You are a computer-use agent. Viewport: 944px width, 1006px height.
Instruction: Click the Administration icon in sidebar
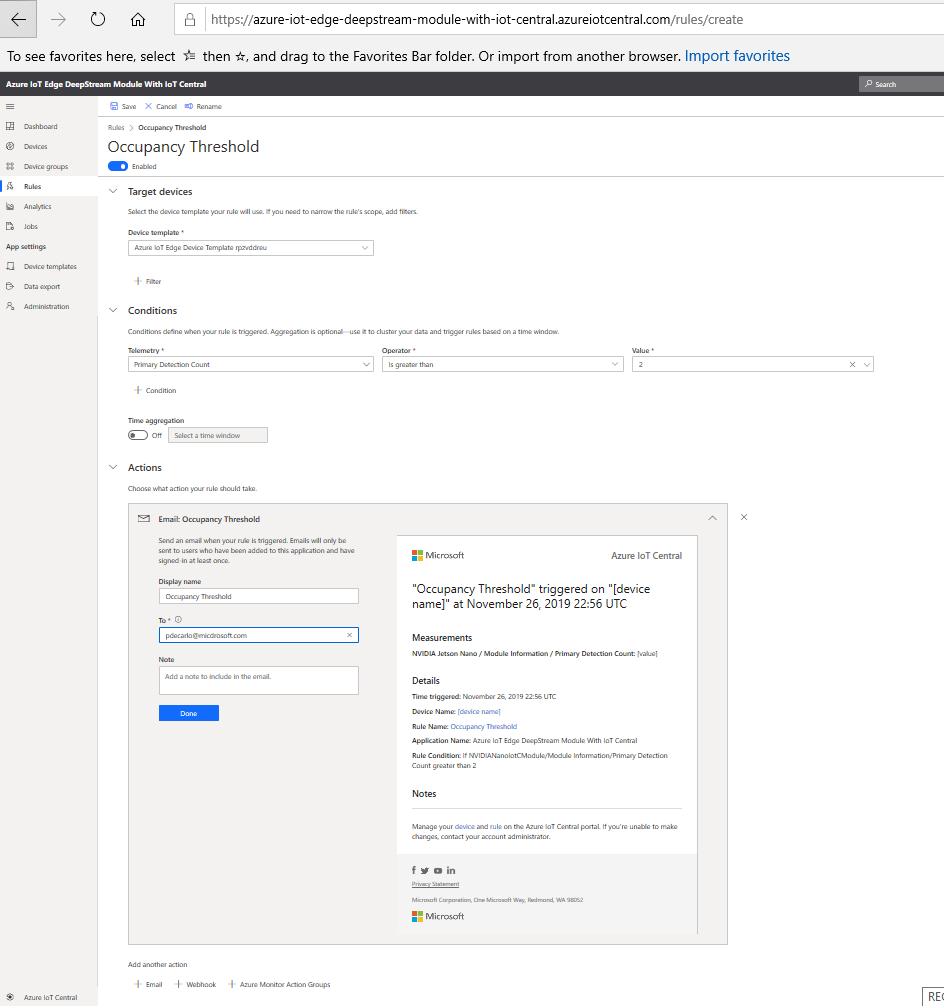(x=10, y=306)
